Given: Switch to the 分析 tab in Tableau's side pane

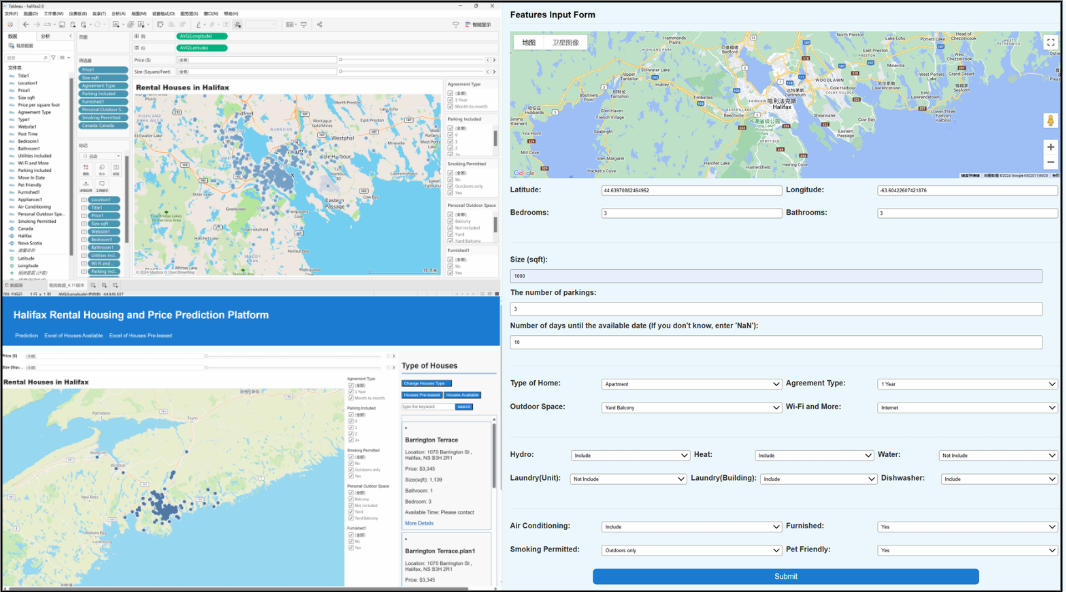Looking at the screenshot, I should click(46, 36).
